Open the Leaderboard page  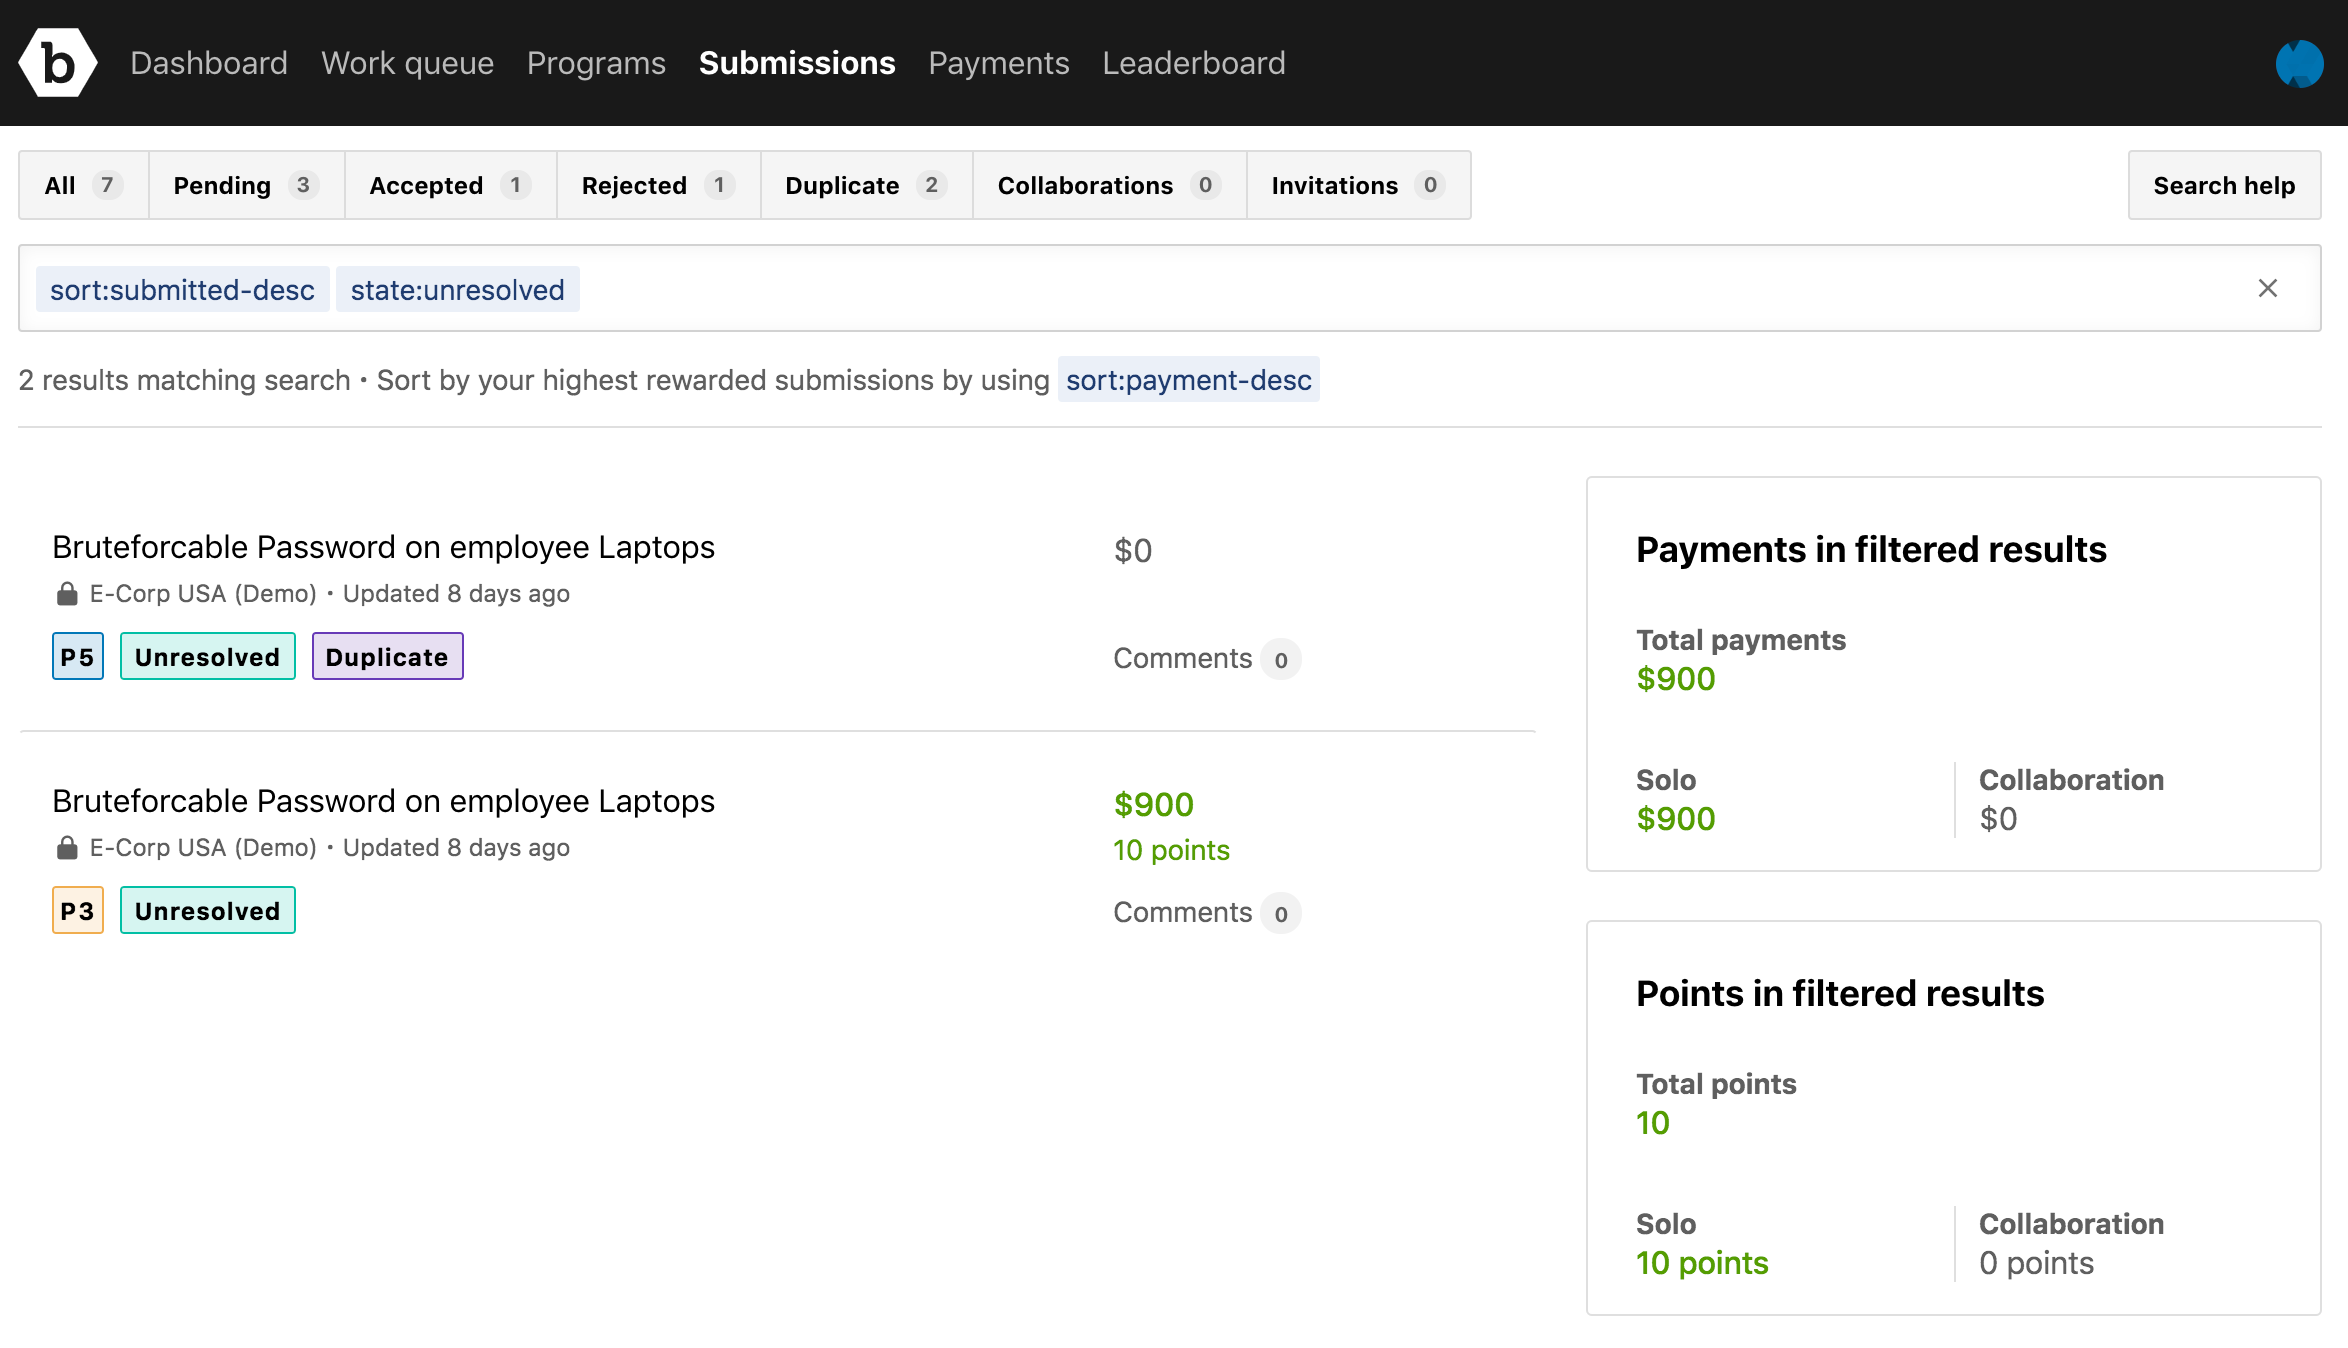(1194, 63)
